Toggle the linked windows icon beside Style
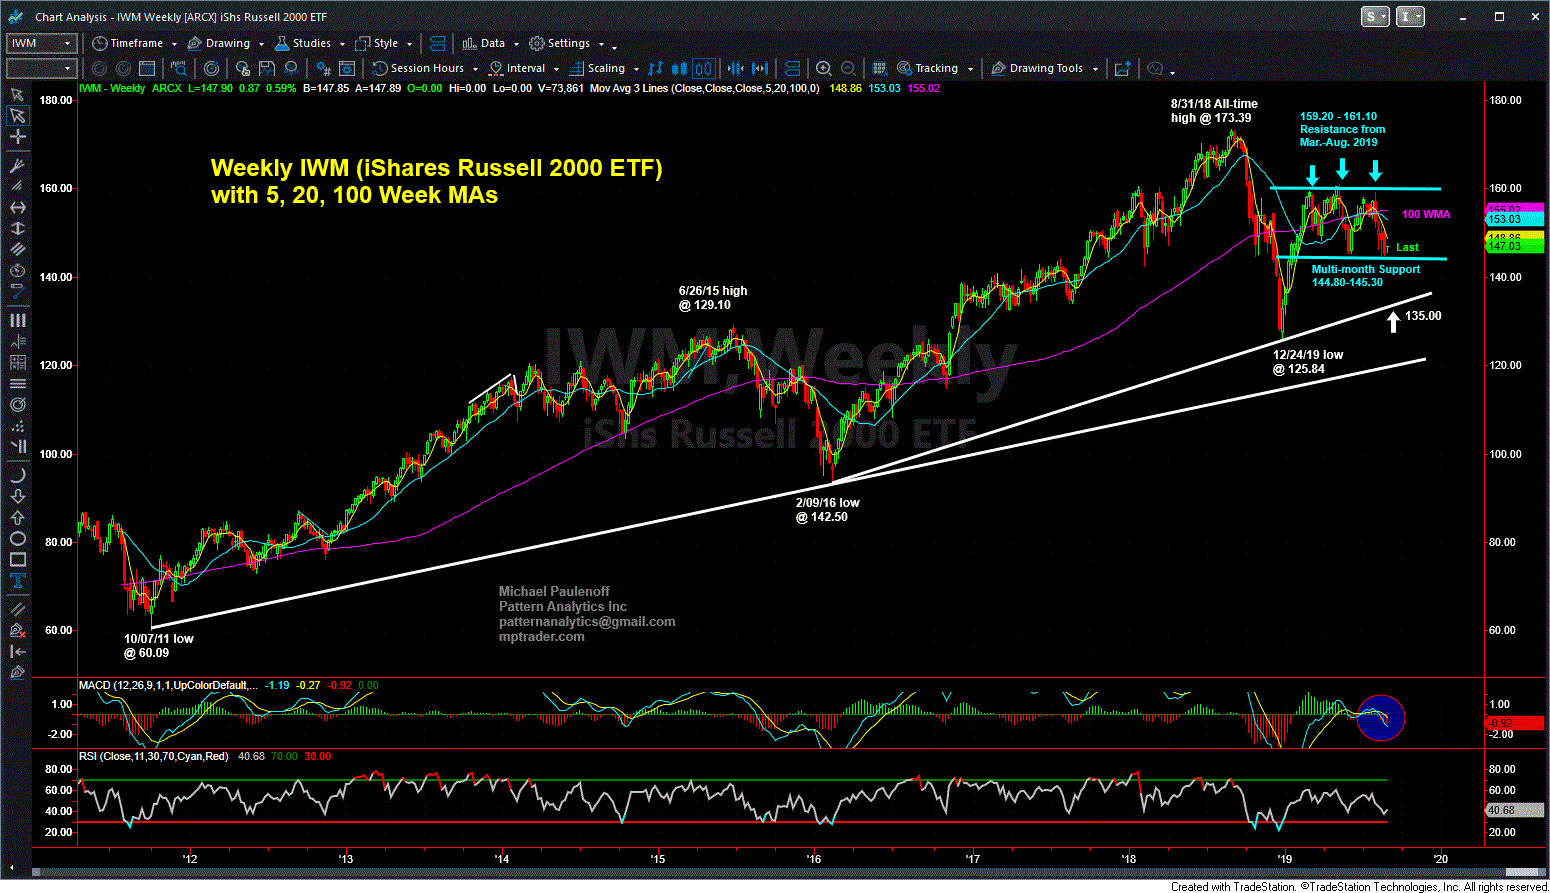This screenshot has height=893, width=1550. pos(437,43)
